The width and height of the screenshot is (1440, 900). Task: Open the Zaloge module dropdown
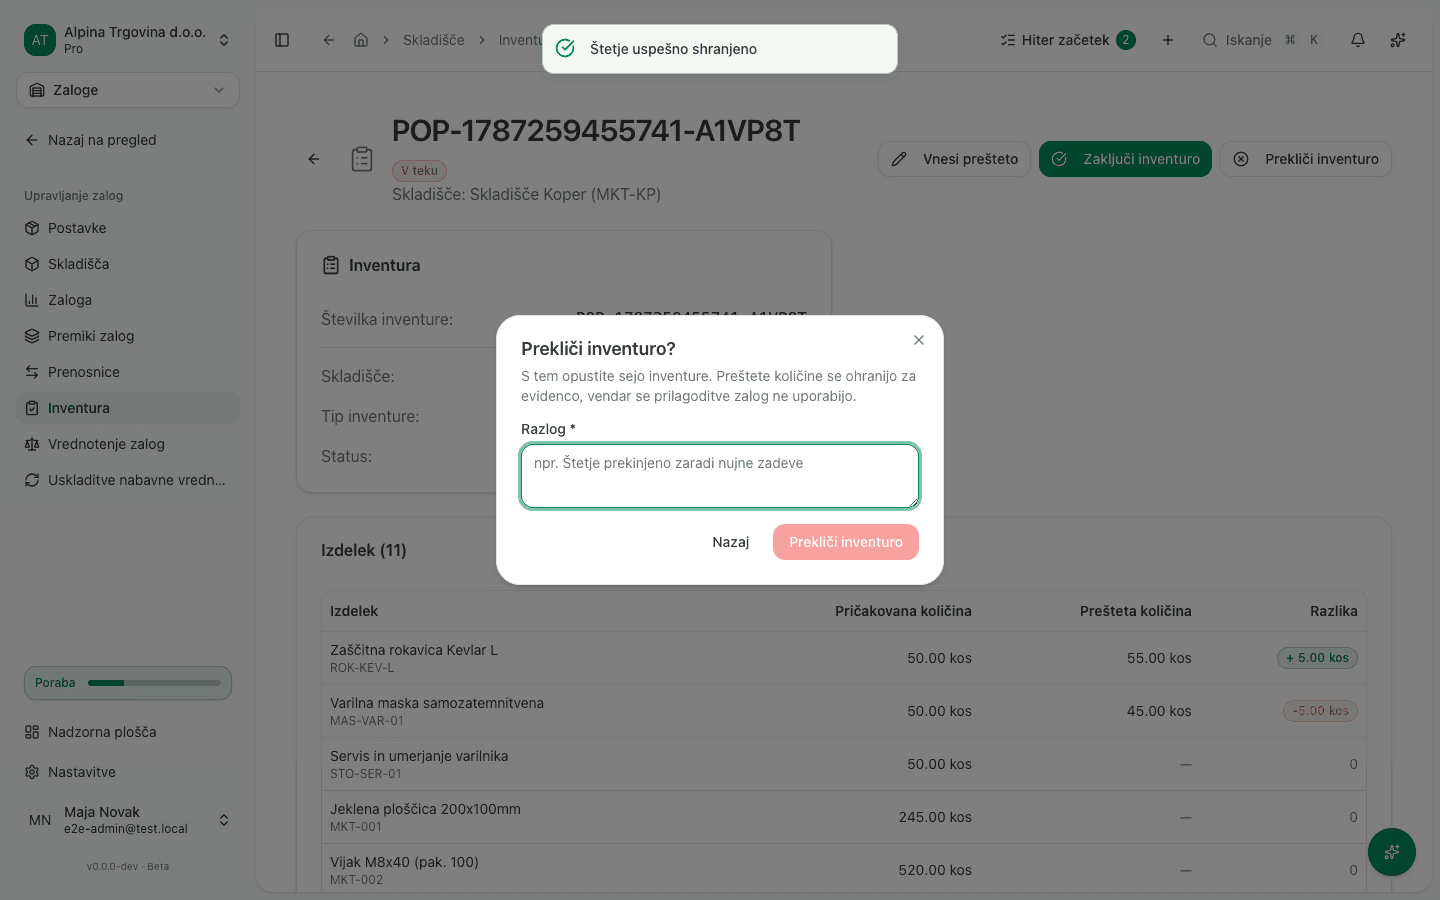click(128, 90)
